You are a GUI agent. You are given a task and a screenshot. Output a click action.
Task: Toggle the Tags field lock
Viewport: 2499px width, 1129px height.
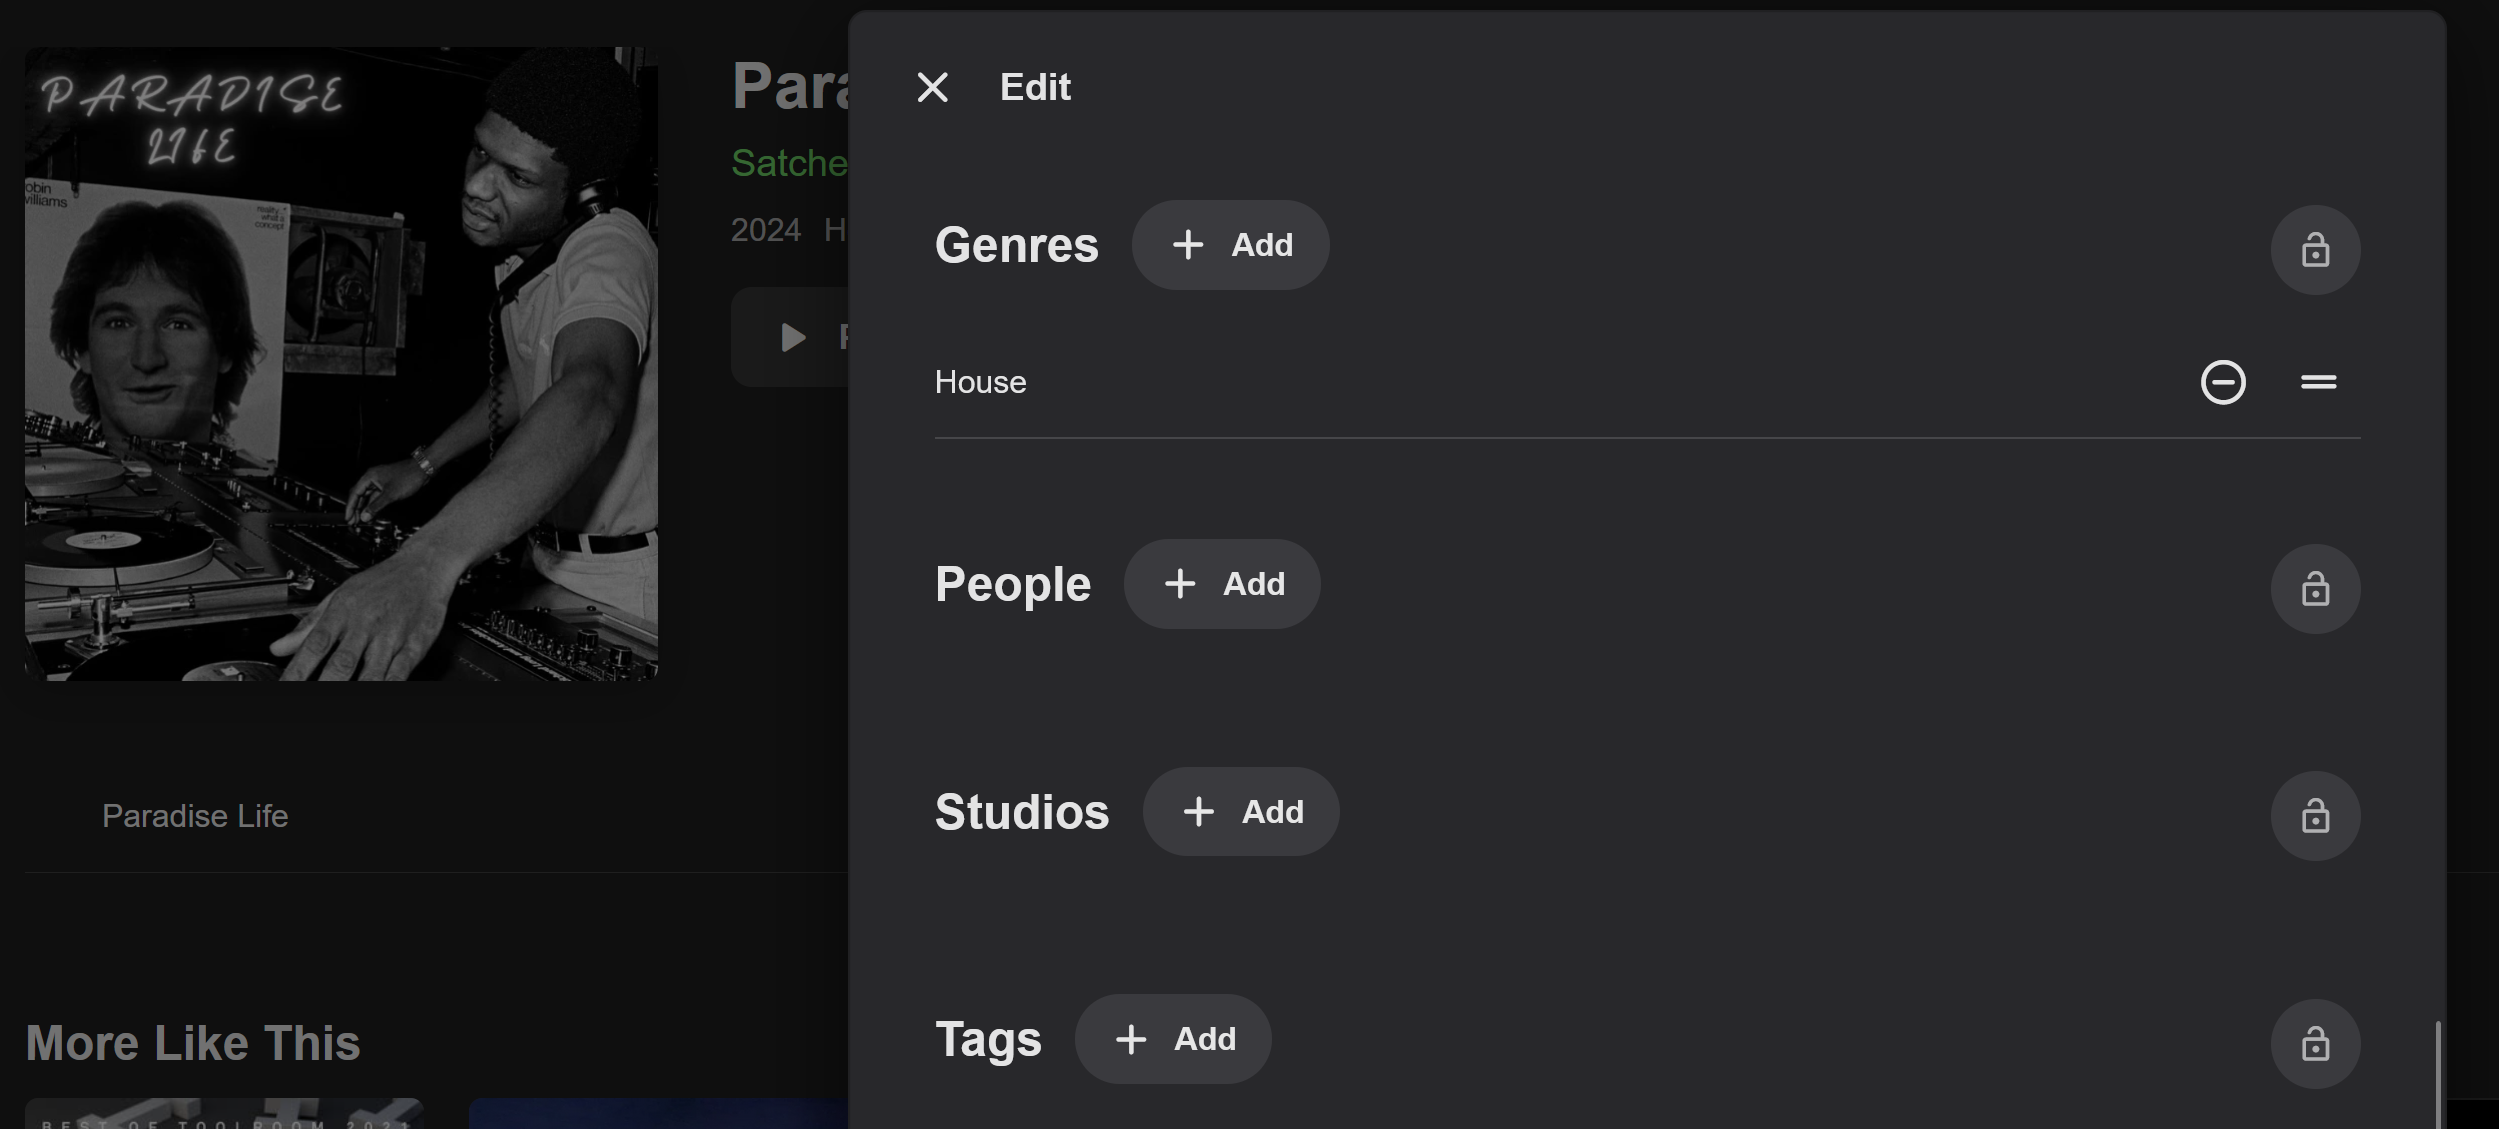pos(2315,1044)
